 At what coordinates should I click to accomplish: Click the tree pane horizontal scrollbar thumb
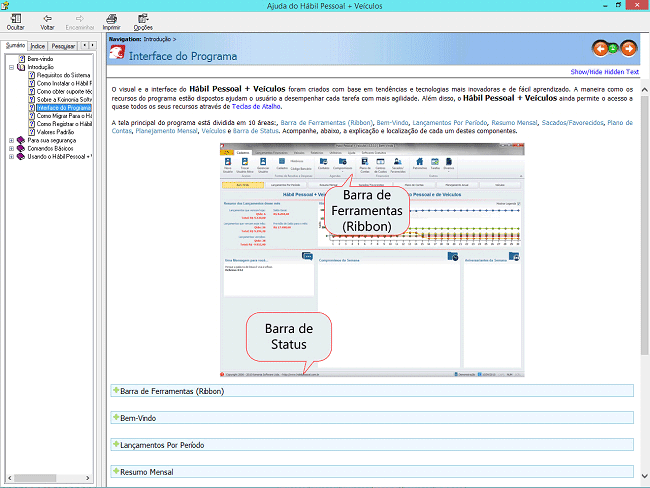35,478
